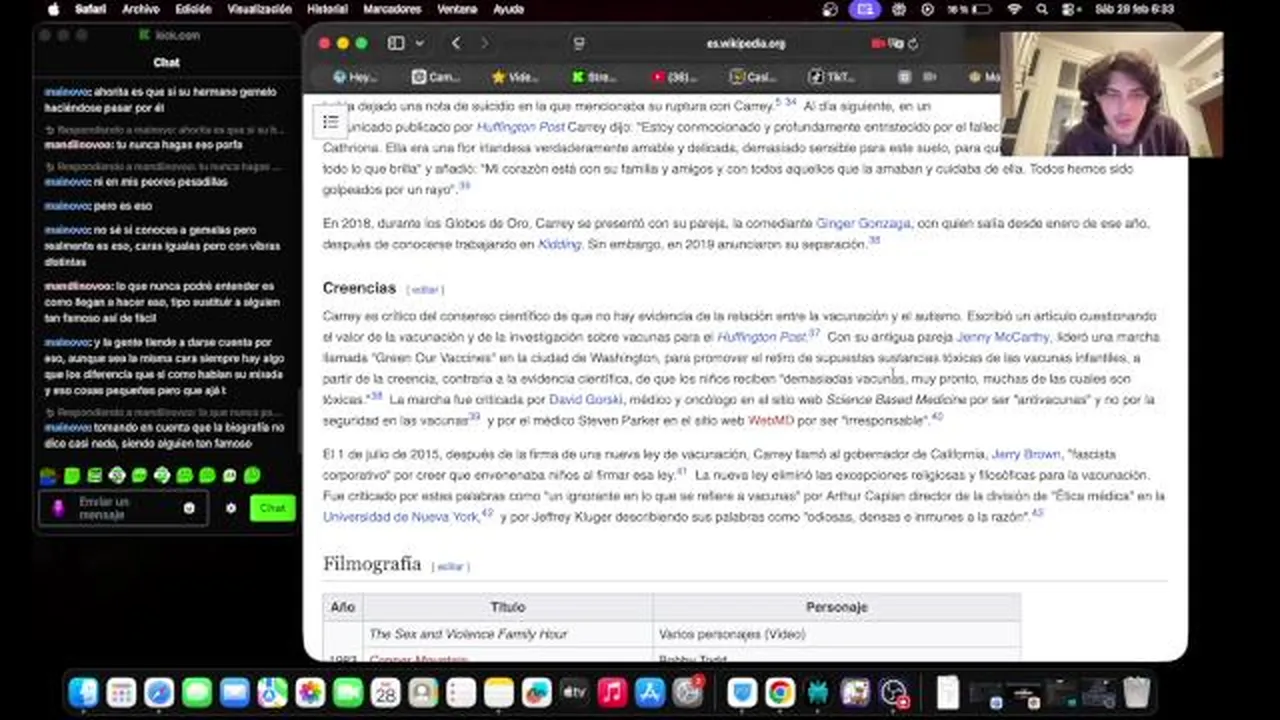The height and width of the screenshot is (720, 1280).
Task: Open Finder from the Dock
Action: (84, 692)
